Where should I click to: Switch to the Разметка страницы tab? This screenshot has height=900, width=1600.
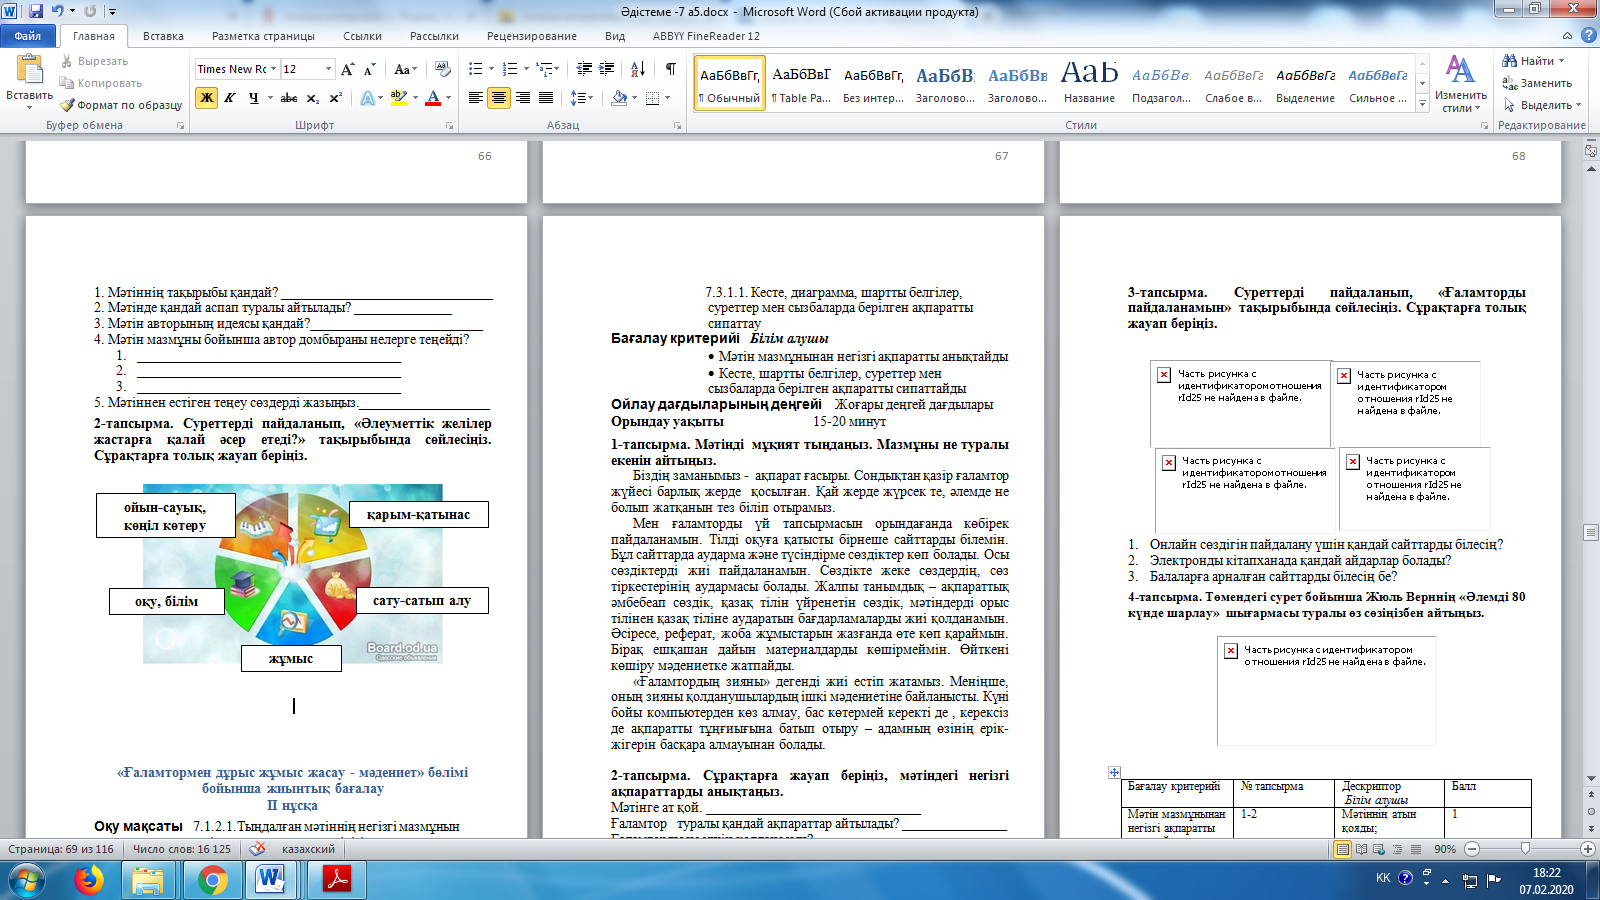coord(263,36)
